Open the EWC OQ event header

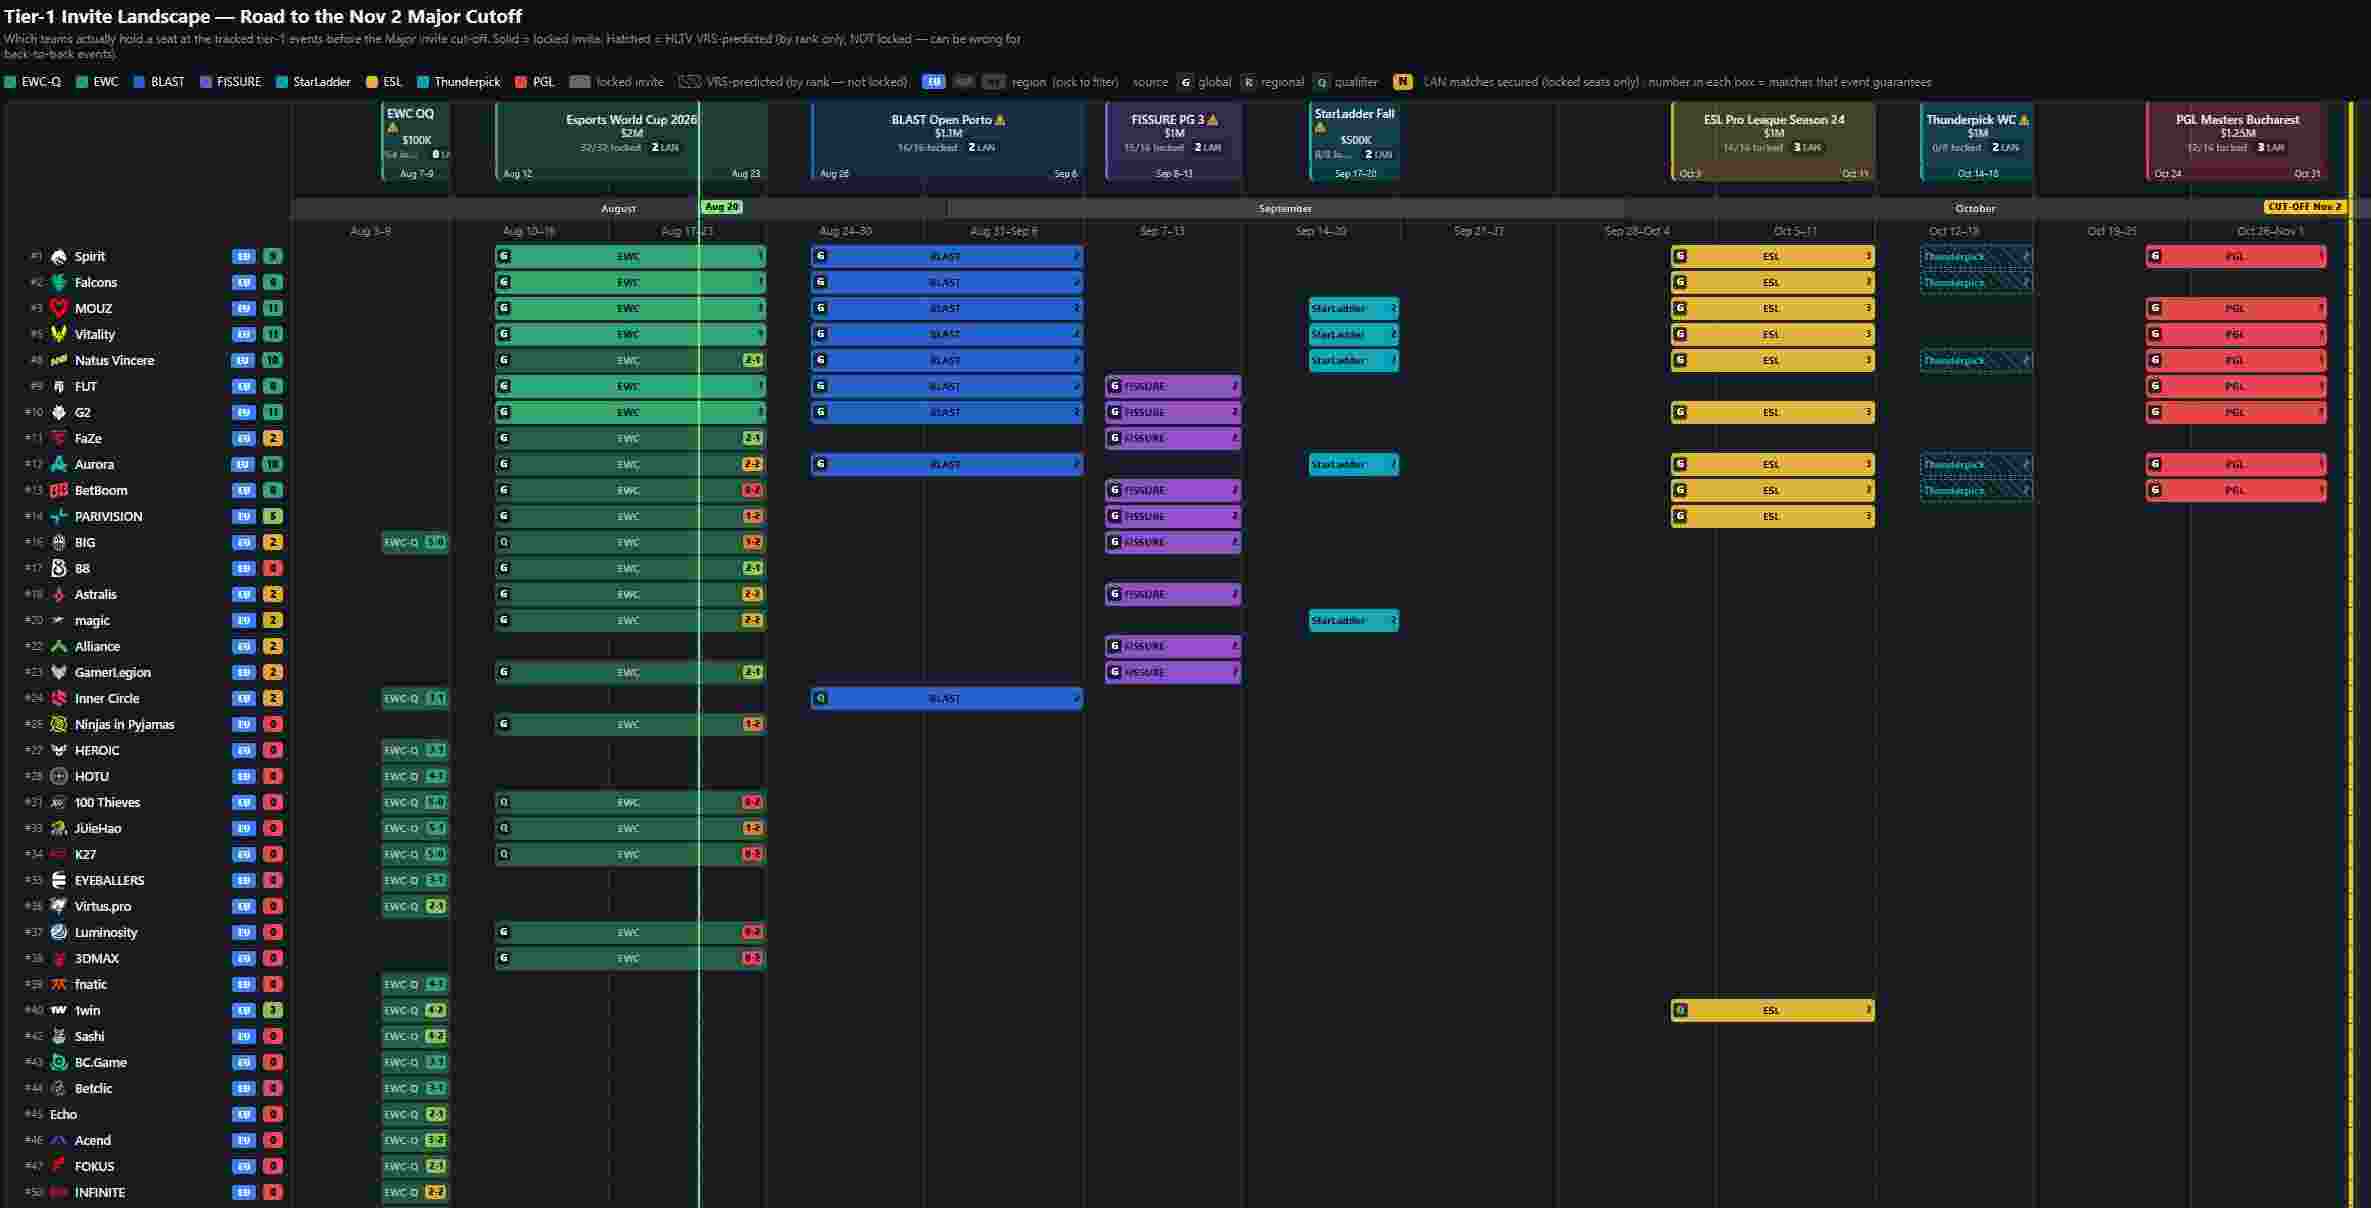pos(416,142)
